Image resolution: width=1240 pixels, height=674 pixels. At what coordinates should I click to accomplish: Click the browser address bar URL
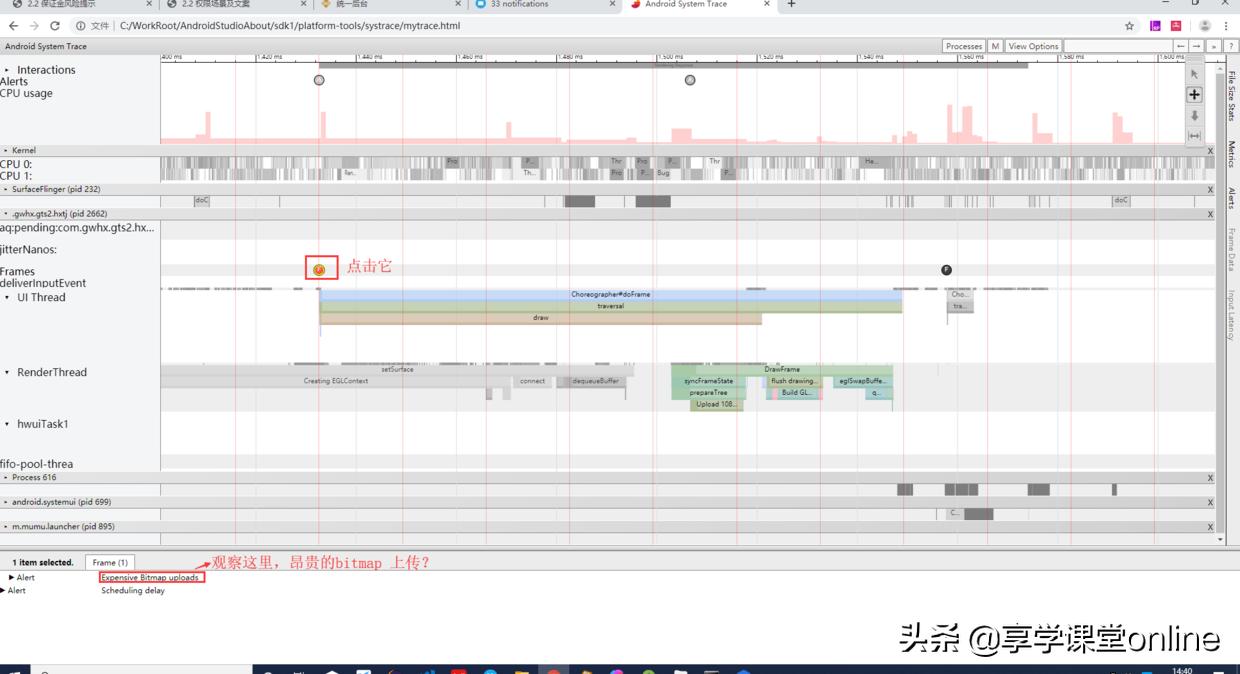coord(290,26)
